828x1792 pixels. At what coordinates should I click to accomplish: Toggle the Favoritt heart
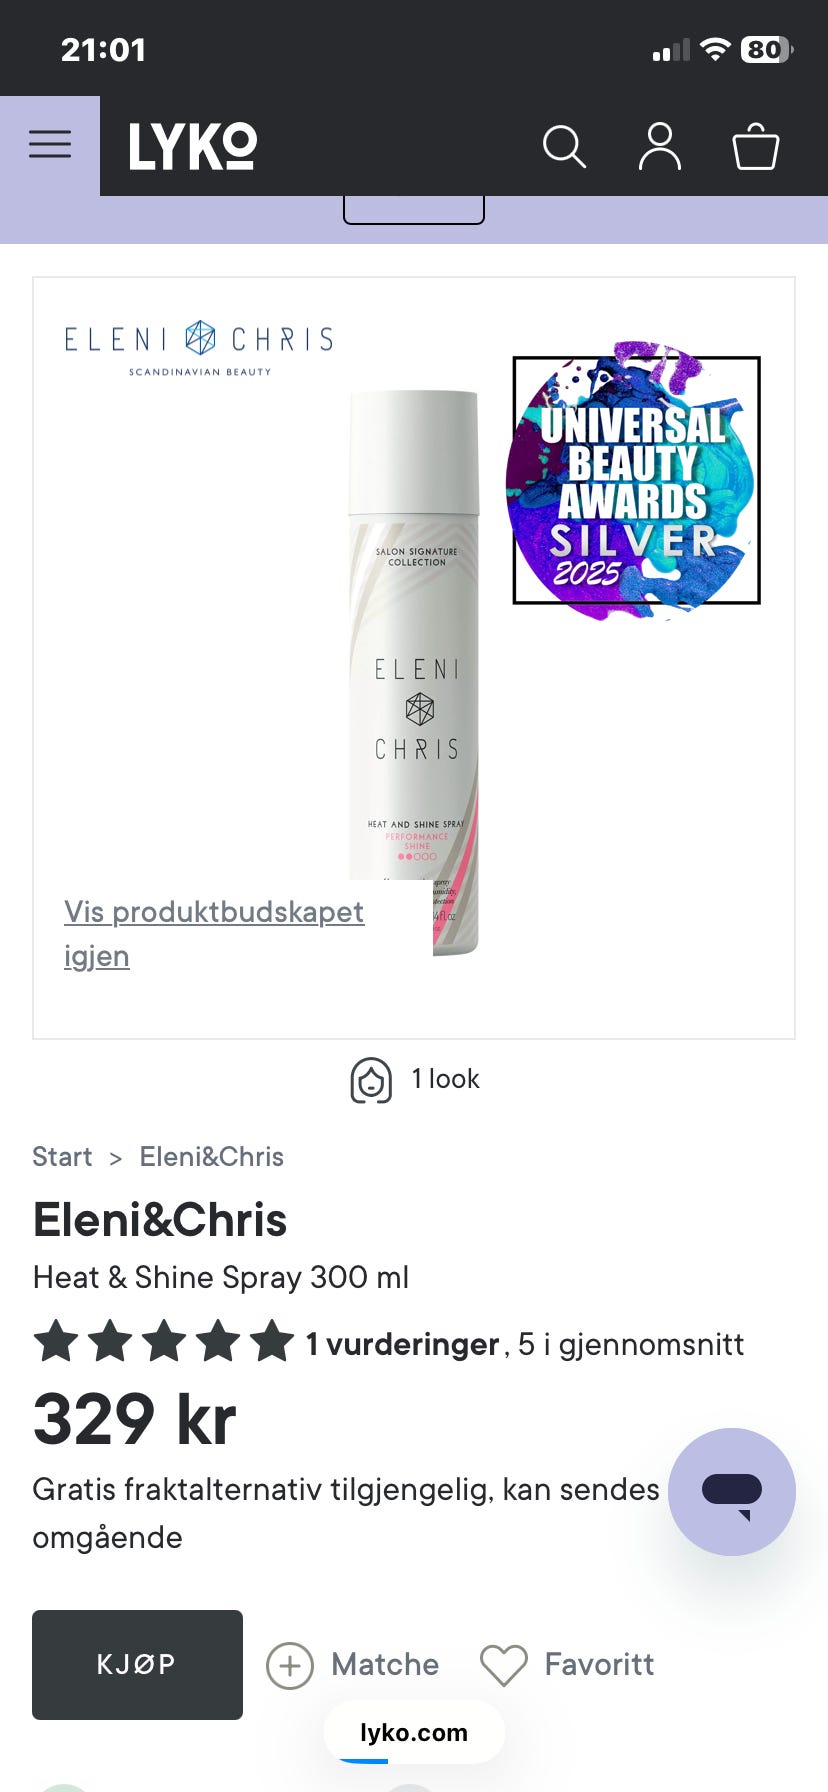(503, 1665)
